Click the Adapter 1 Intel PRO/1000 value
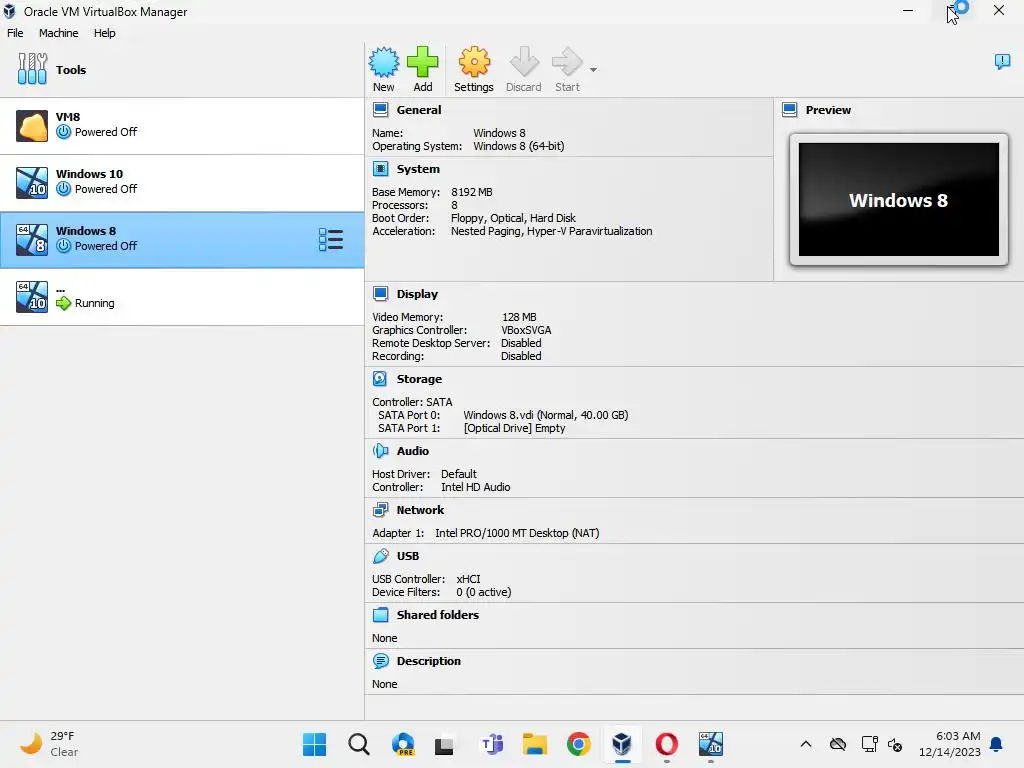Screen dimensions: 1024x768 tap(517, 533)
